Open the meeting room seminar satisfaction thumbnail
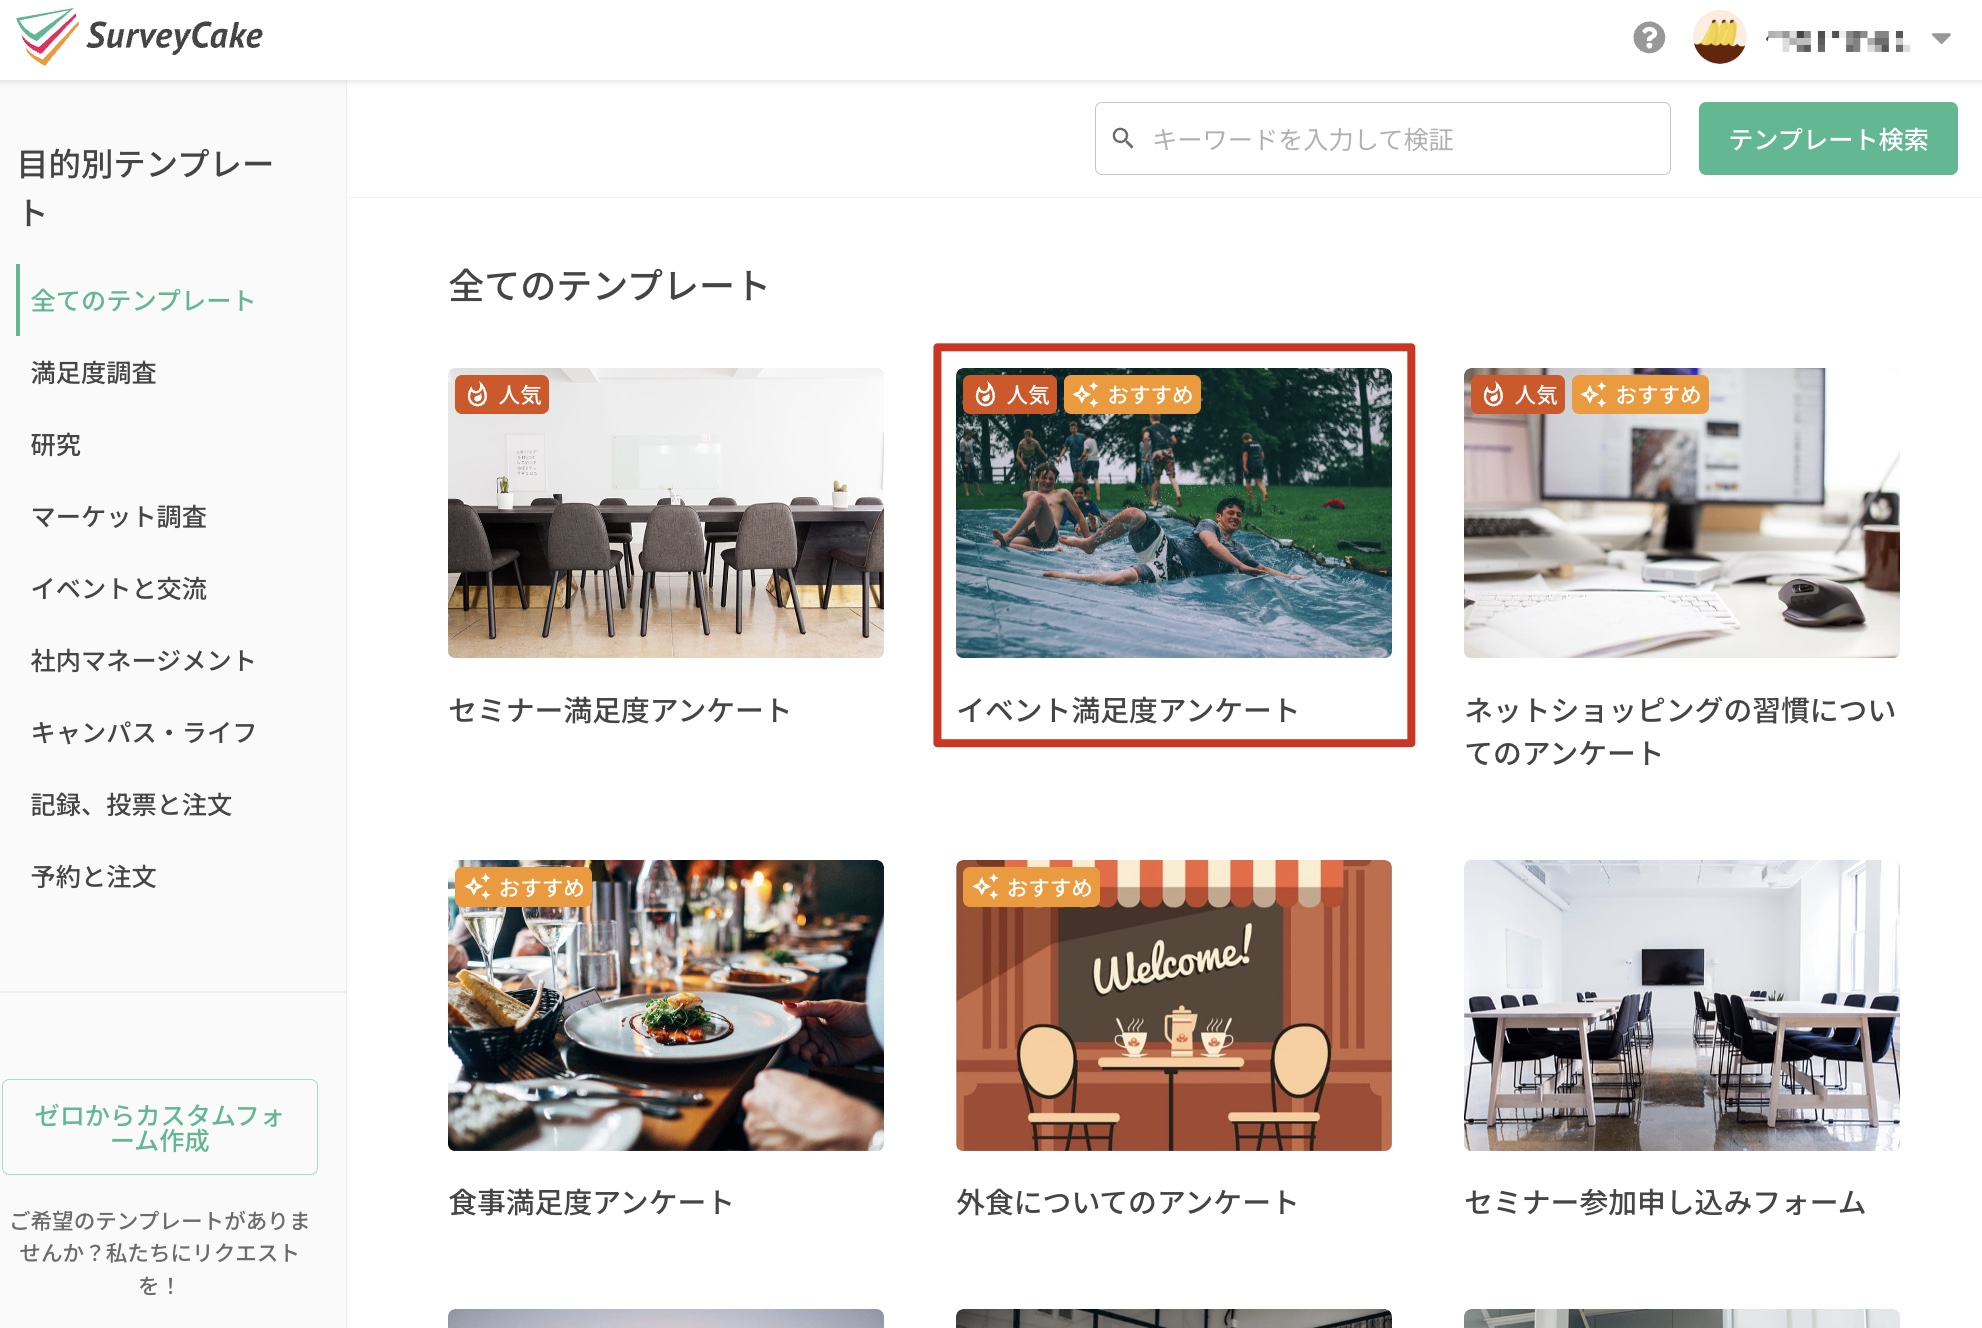 666,513
